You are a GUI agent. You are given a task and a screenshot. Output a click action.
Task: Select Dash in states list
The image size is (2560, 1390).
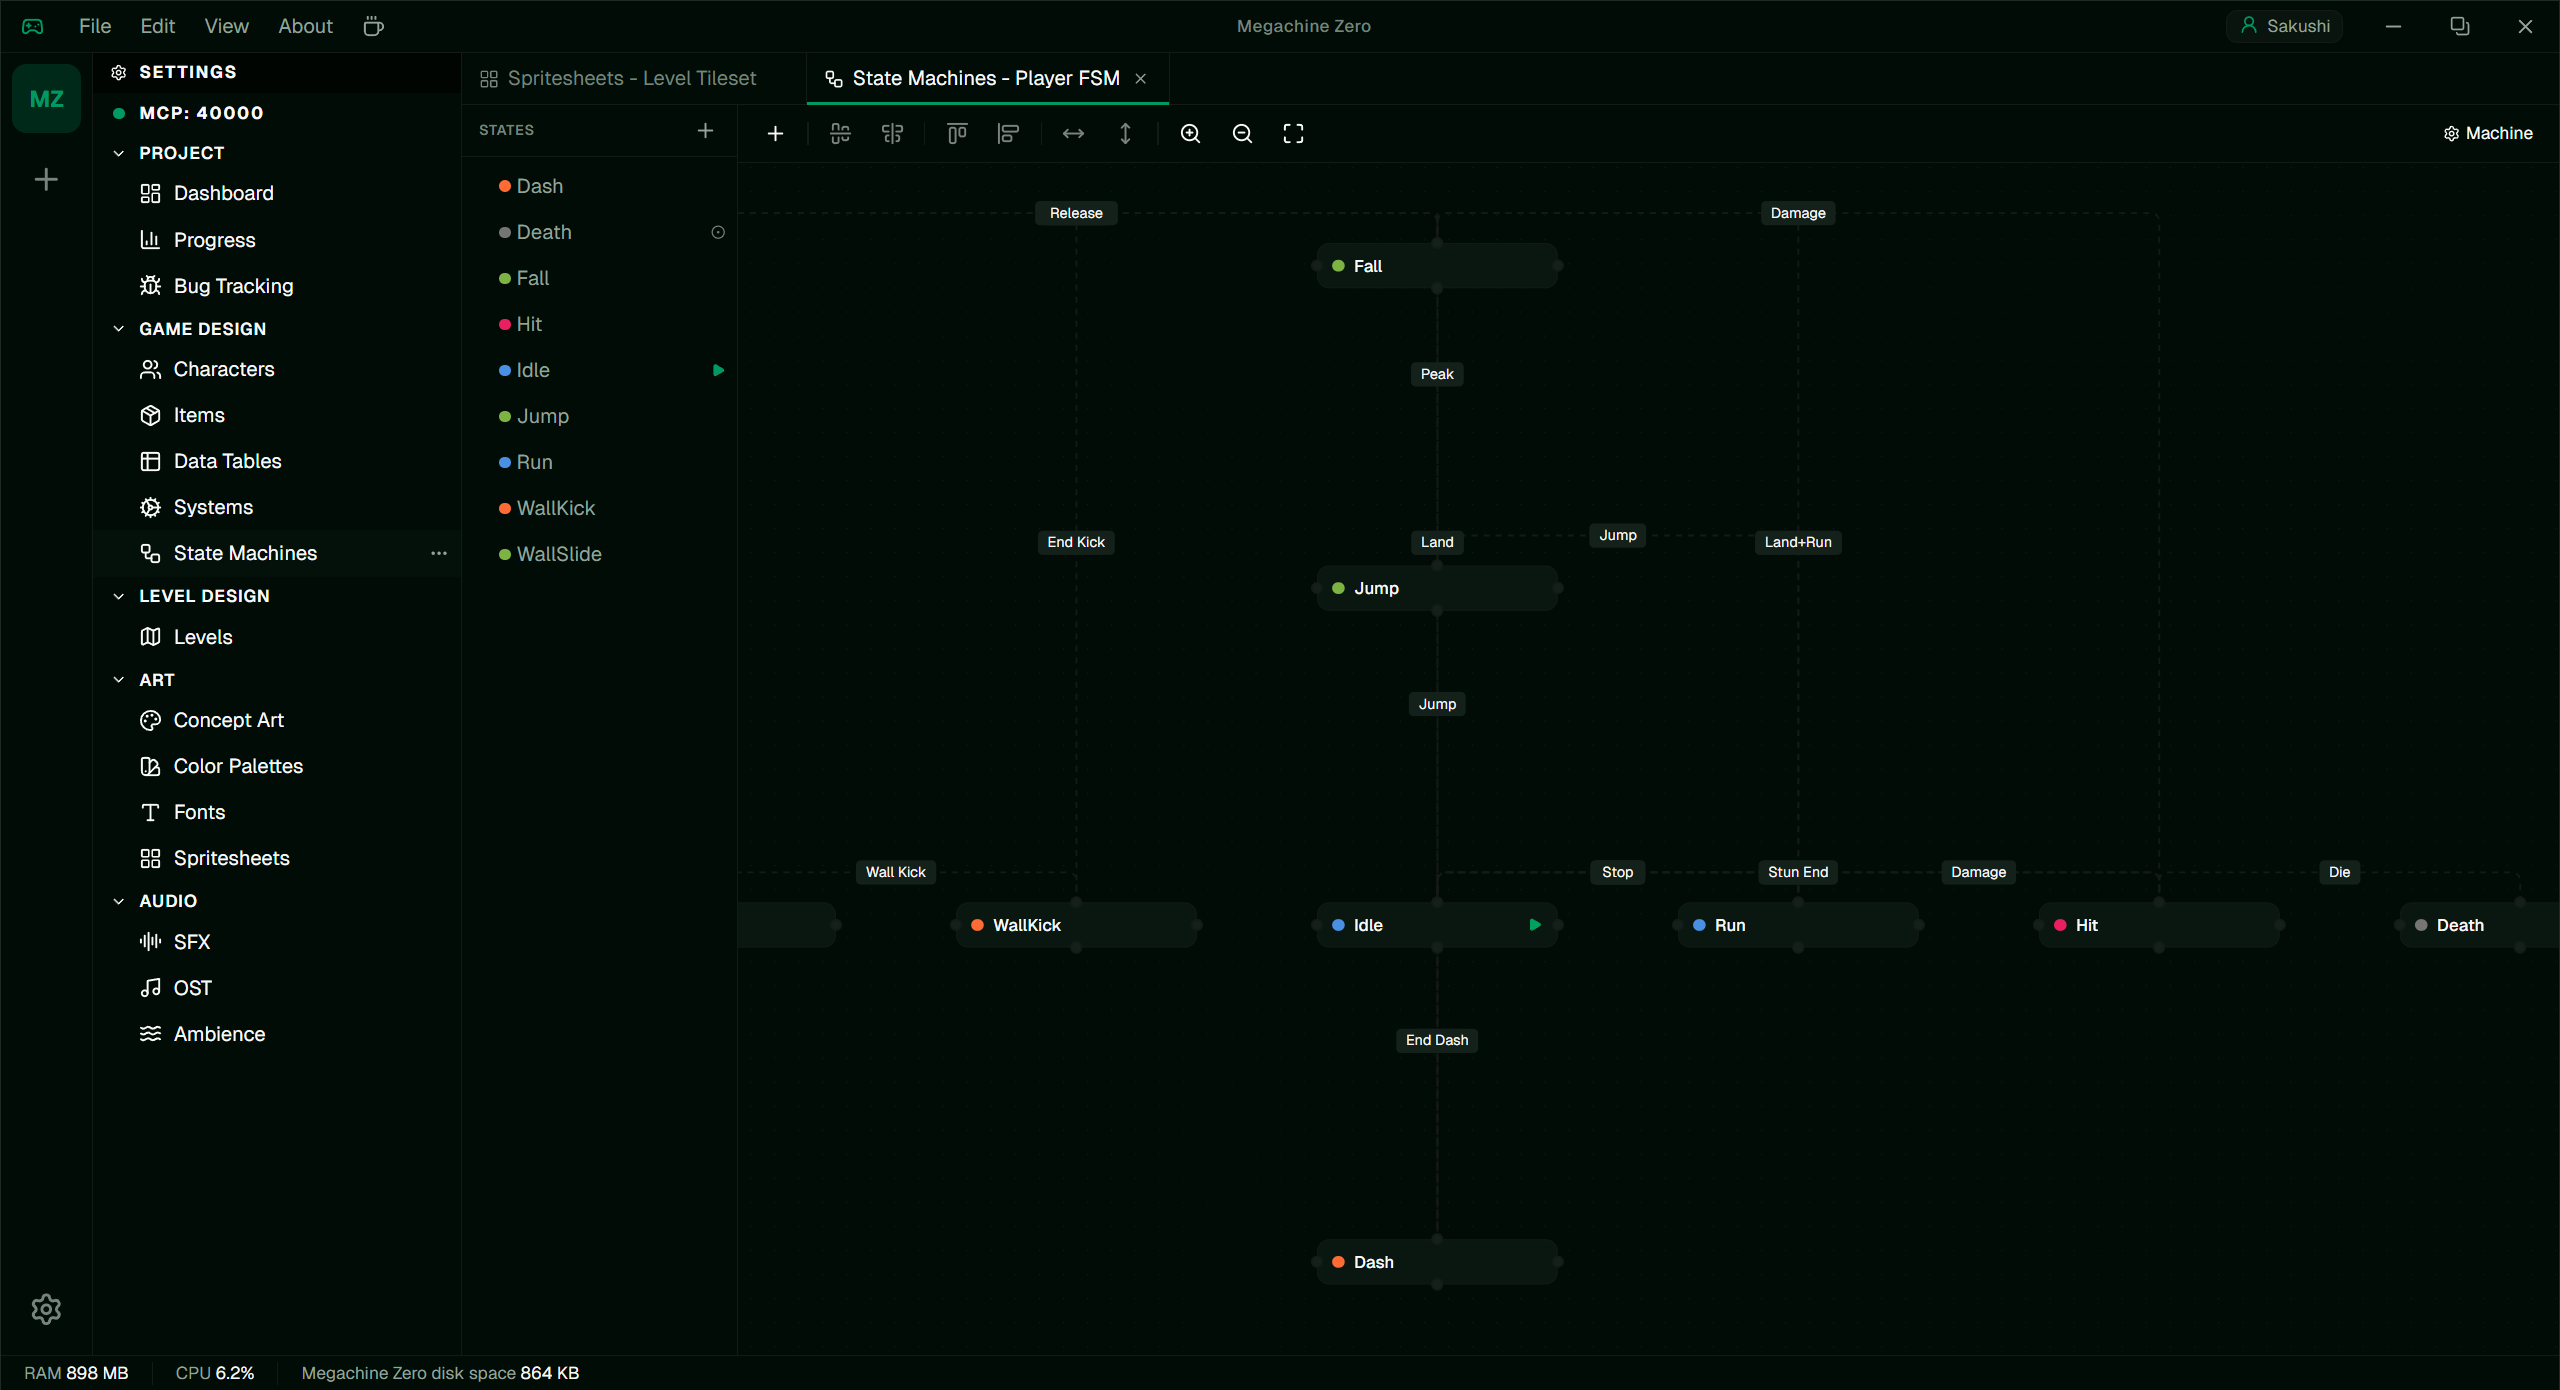pyautogui.click(x=600, y=186)
